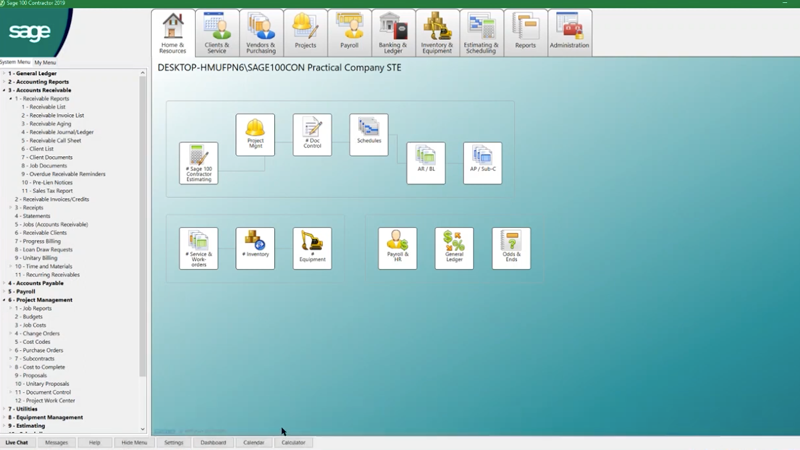Open the Odds & Ends tile
The width and height of the screenshot is (800, 450).
511,248
